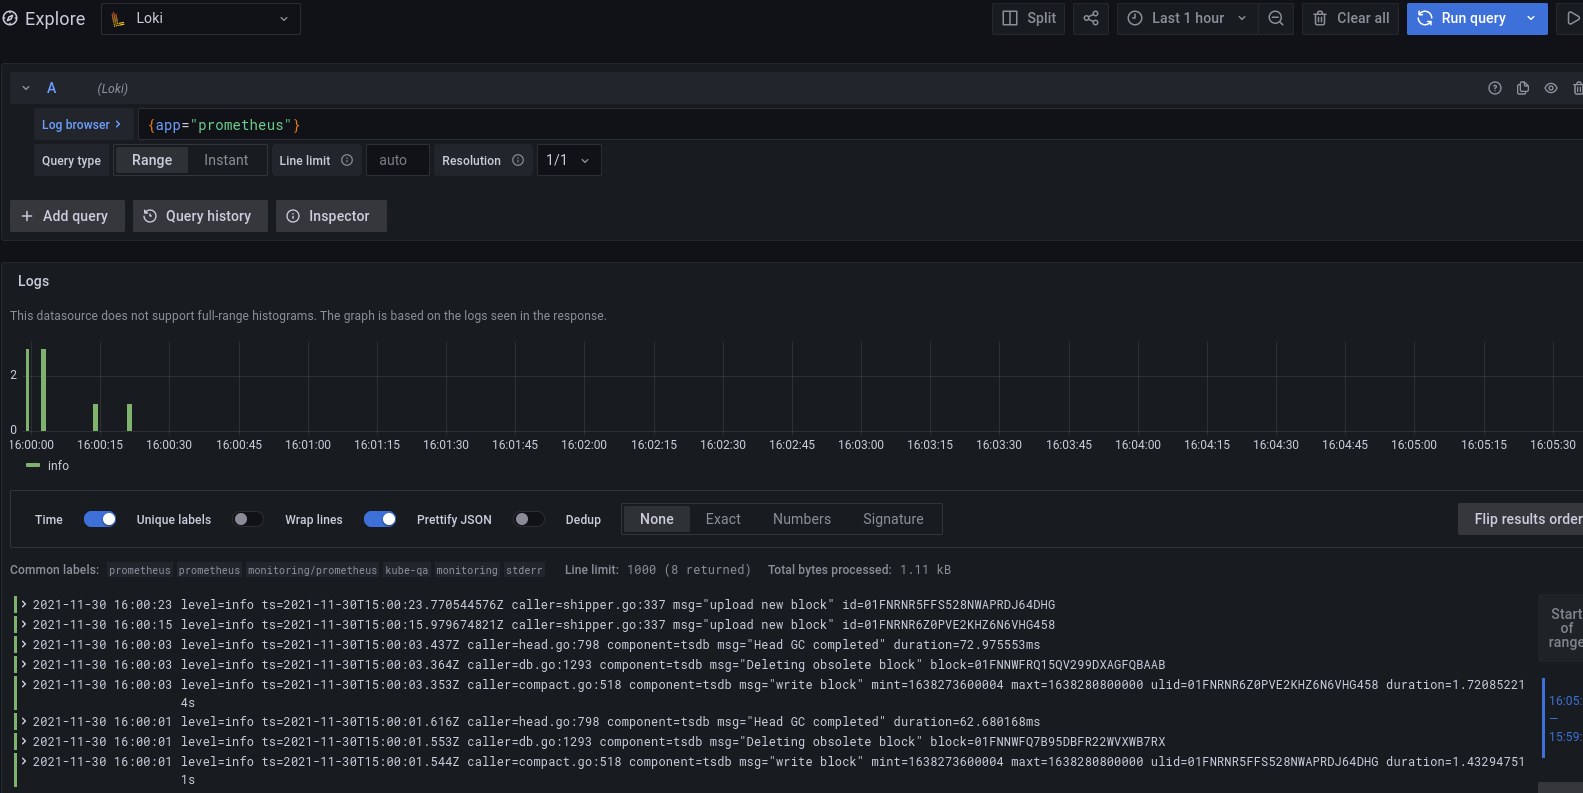The height and width of the screenshot is (793, 1583).
Task: Select Dedup option None
Action: [x=657, y=519]
